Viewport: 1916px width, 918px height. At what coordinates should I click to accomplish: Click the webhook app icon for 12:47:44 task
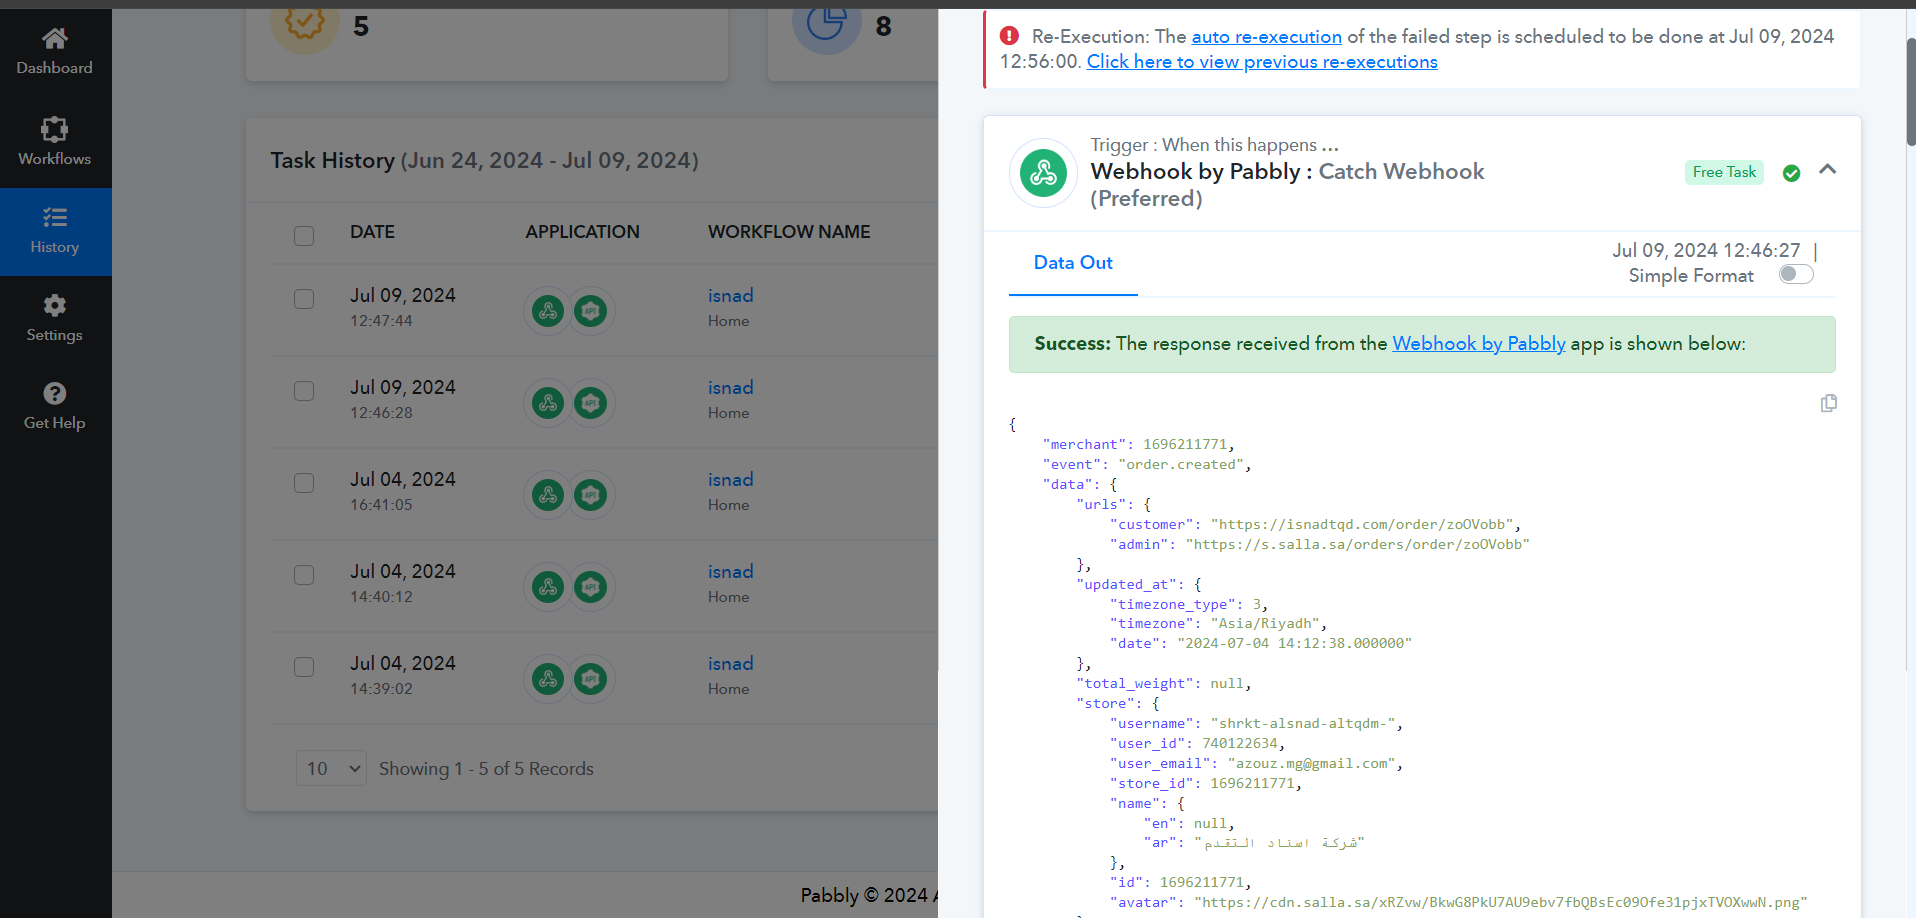(x=548, y=311)
